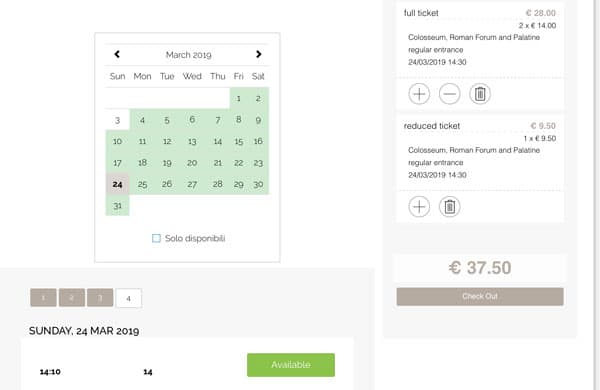Delete the full ticket using trash icon
The image size is (600, 390).
[x=480, y=94]
